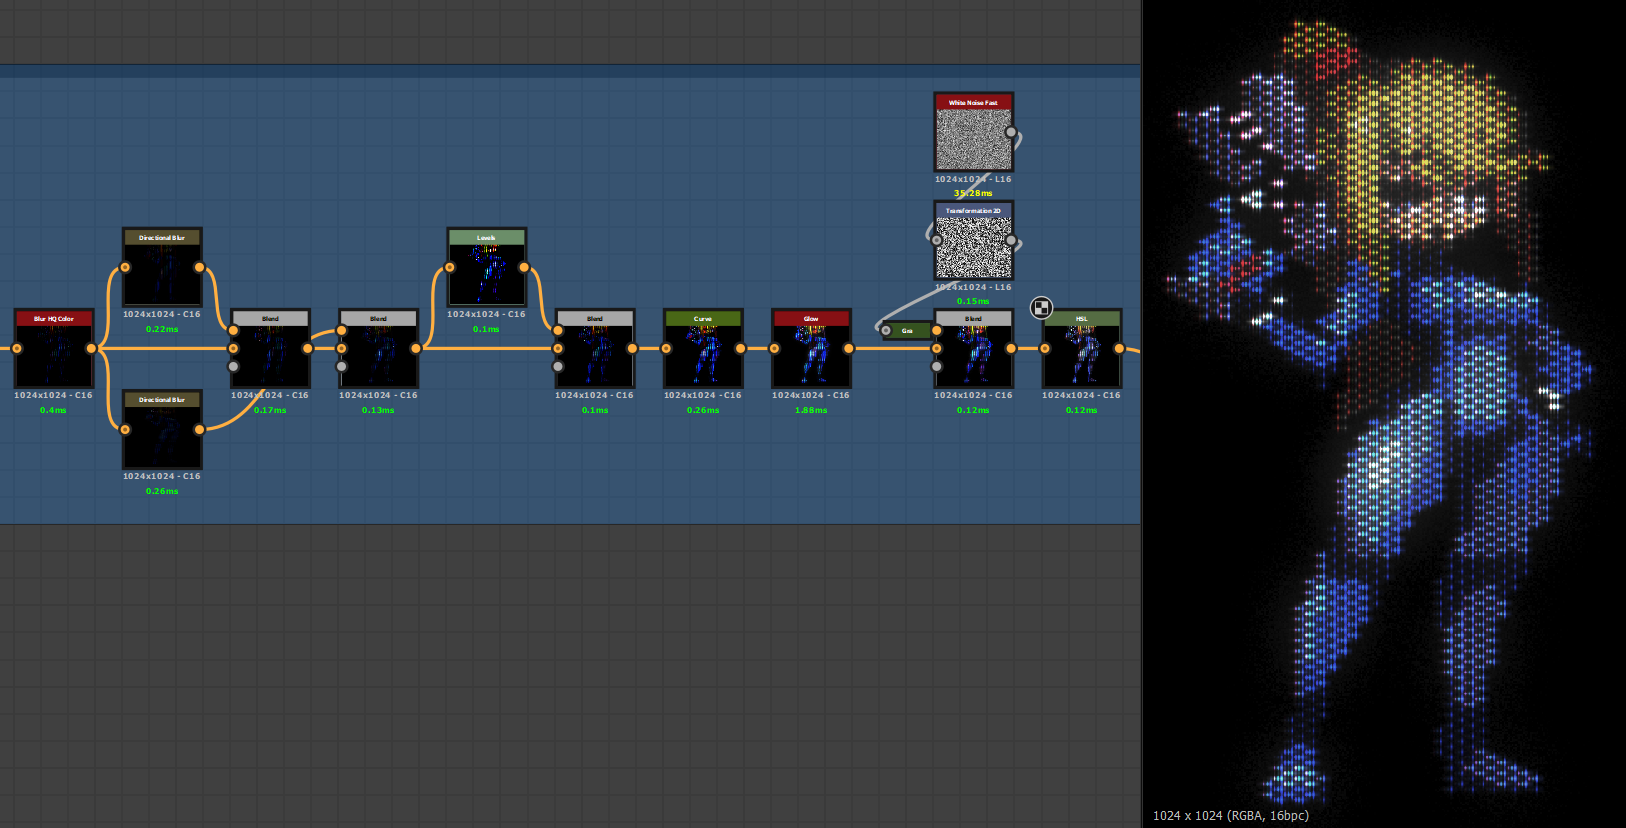
Task: Click output connector of Directional Blur 0.26ms node
Action: 199,429
